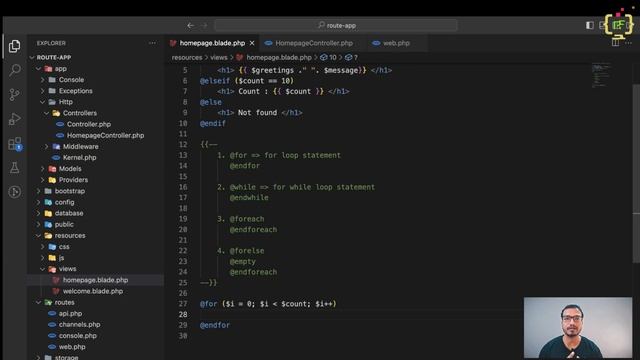Switch to HomepageController.php tab
Image resolution: width=640 pixels, height=360 pixels.
(309, 43)
